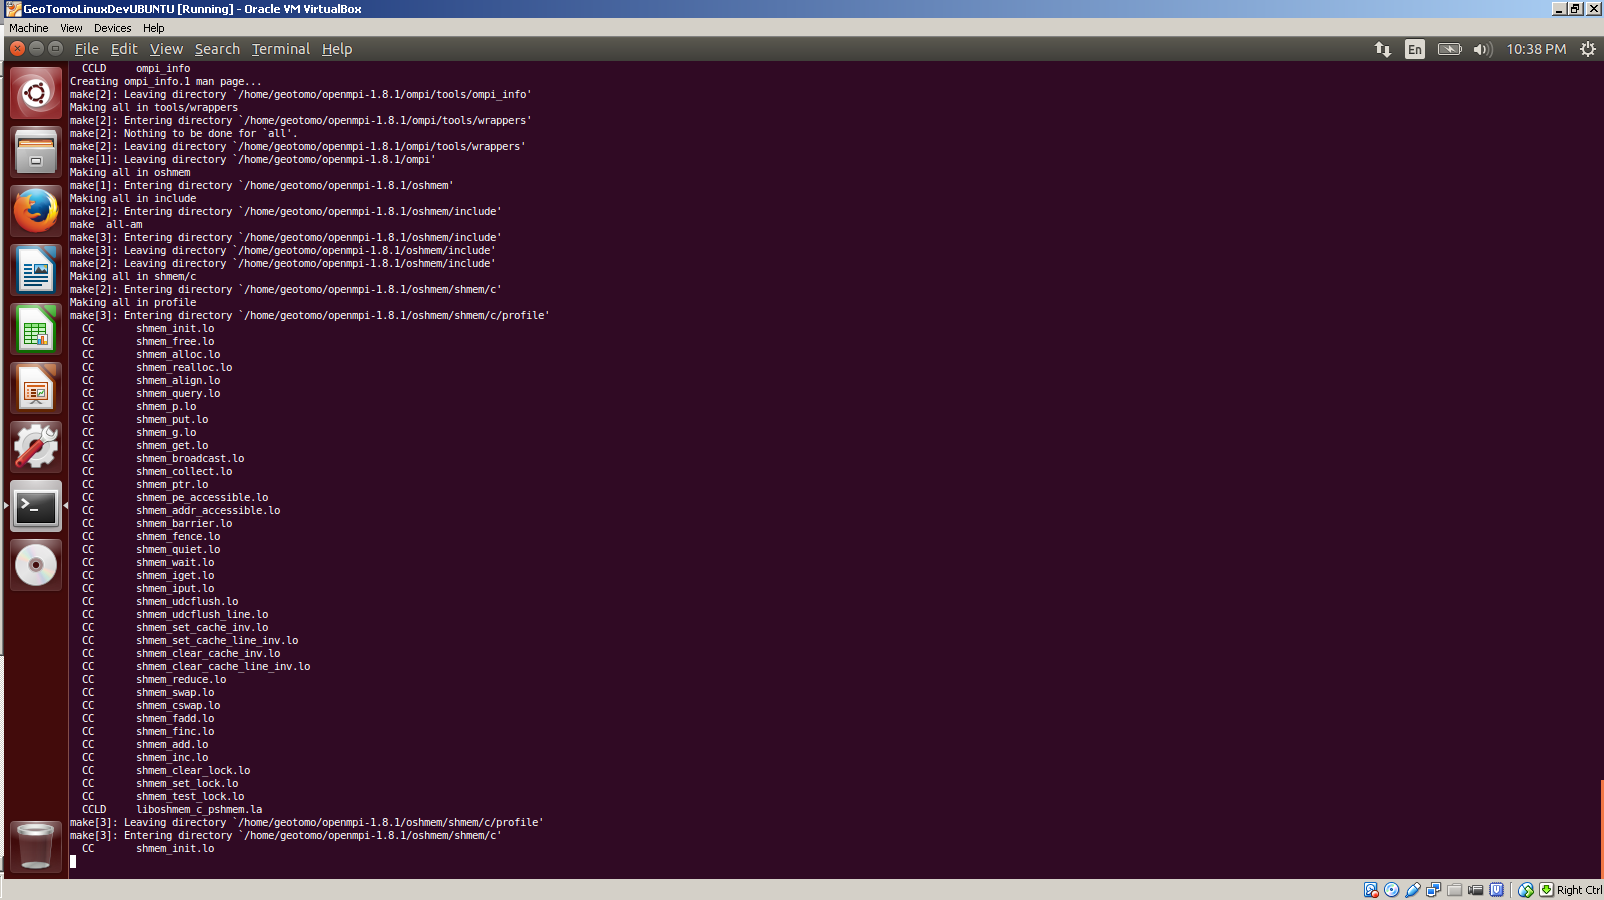Viewport: 1604px width, 900px height.
Task: Open the VirtualBox Machine menu
Action: tap(29, 28)
